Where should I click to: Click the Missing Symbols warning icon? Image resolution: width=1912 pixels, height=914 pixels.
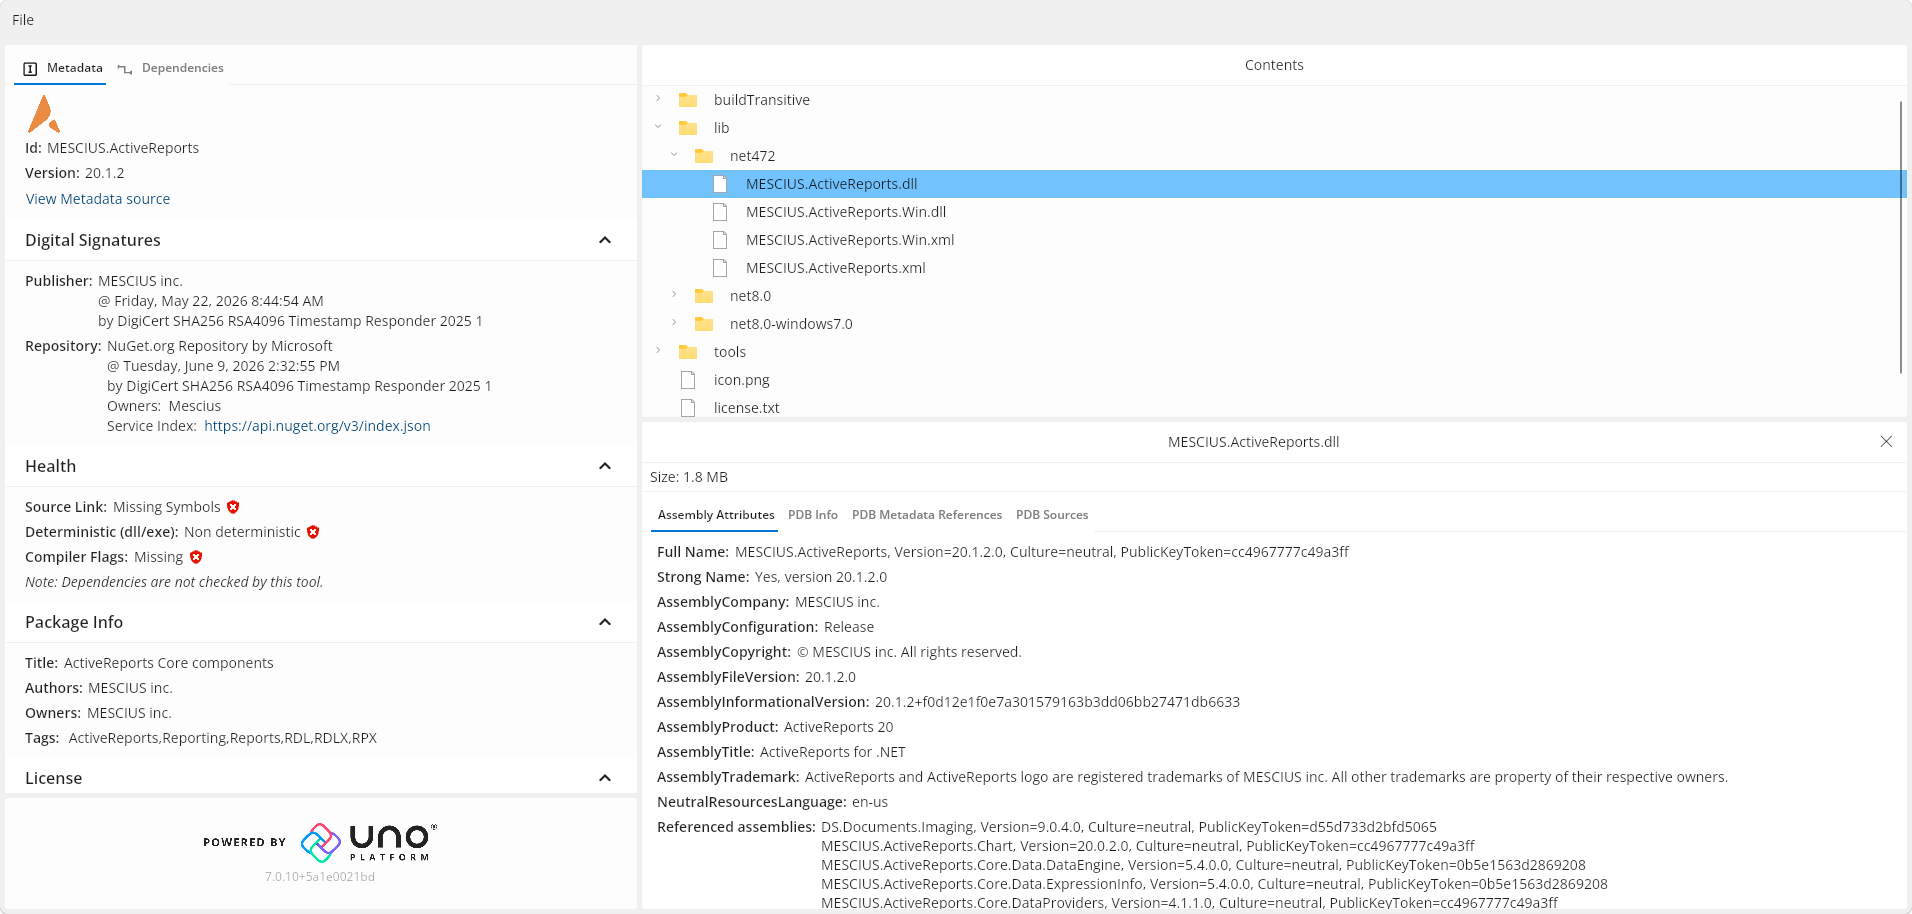(x=233, y=507)
